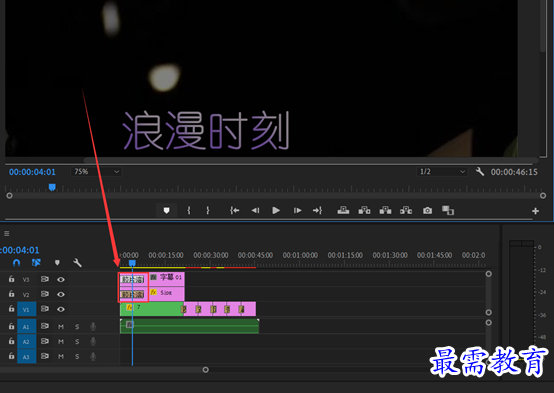Screen dimensions: 554x393
Task: Play the sequence in Program monitor
Action: click(x=276, y=211)
